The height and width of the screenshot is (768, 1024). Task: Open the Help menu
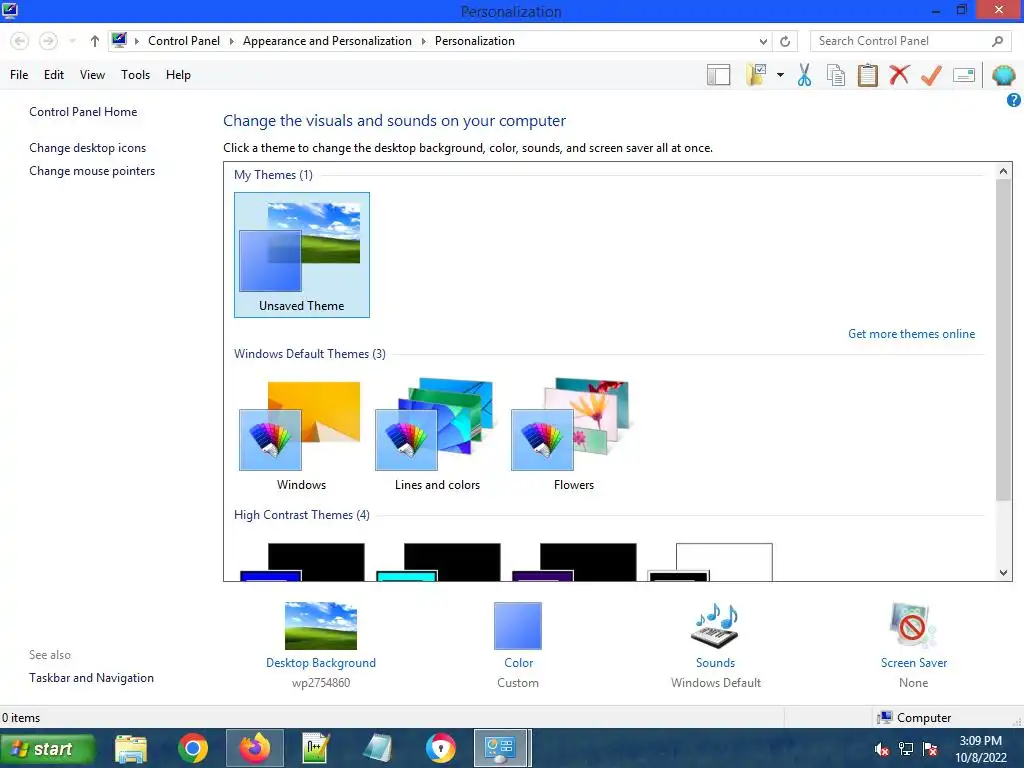click(x=178, y=75)
